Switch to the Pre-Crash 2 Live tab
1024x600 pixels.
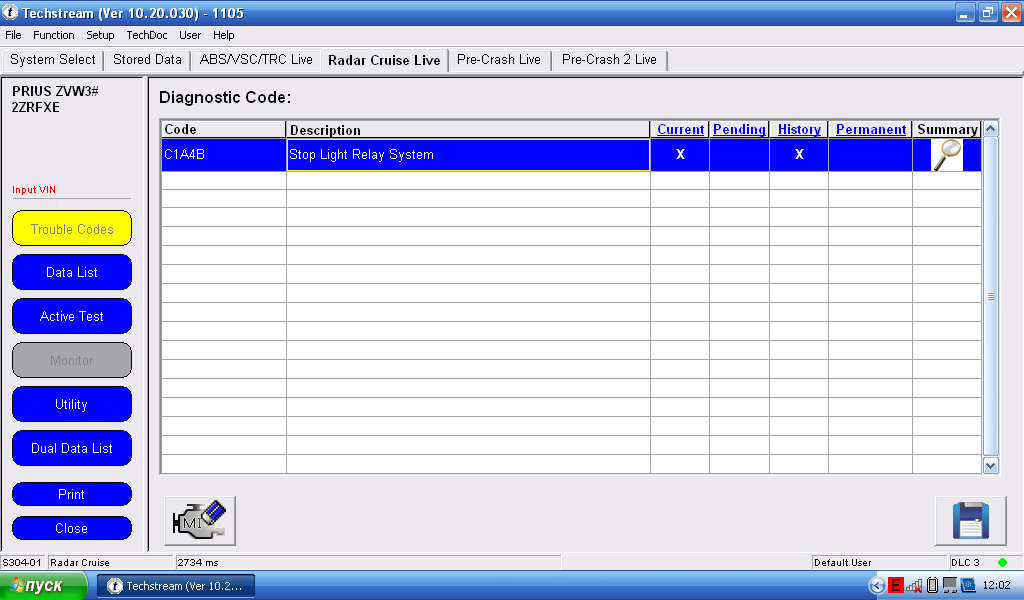click(609, 60)
